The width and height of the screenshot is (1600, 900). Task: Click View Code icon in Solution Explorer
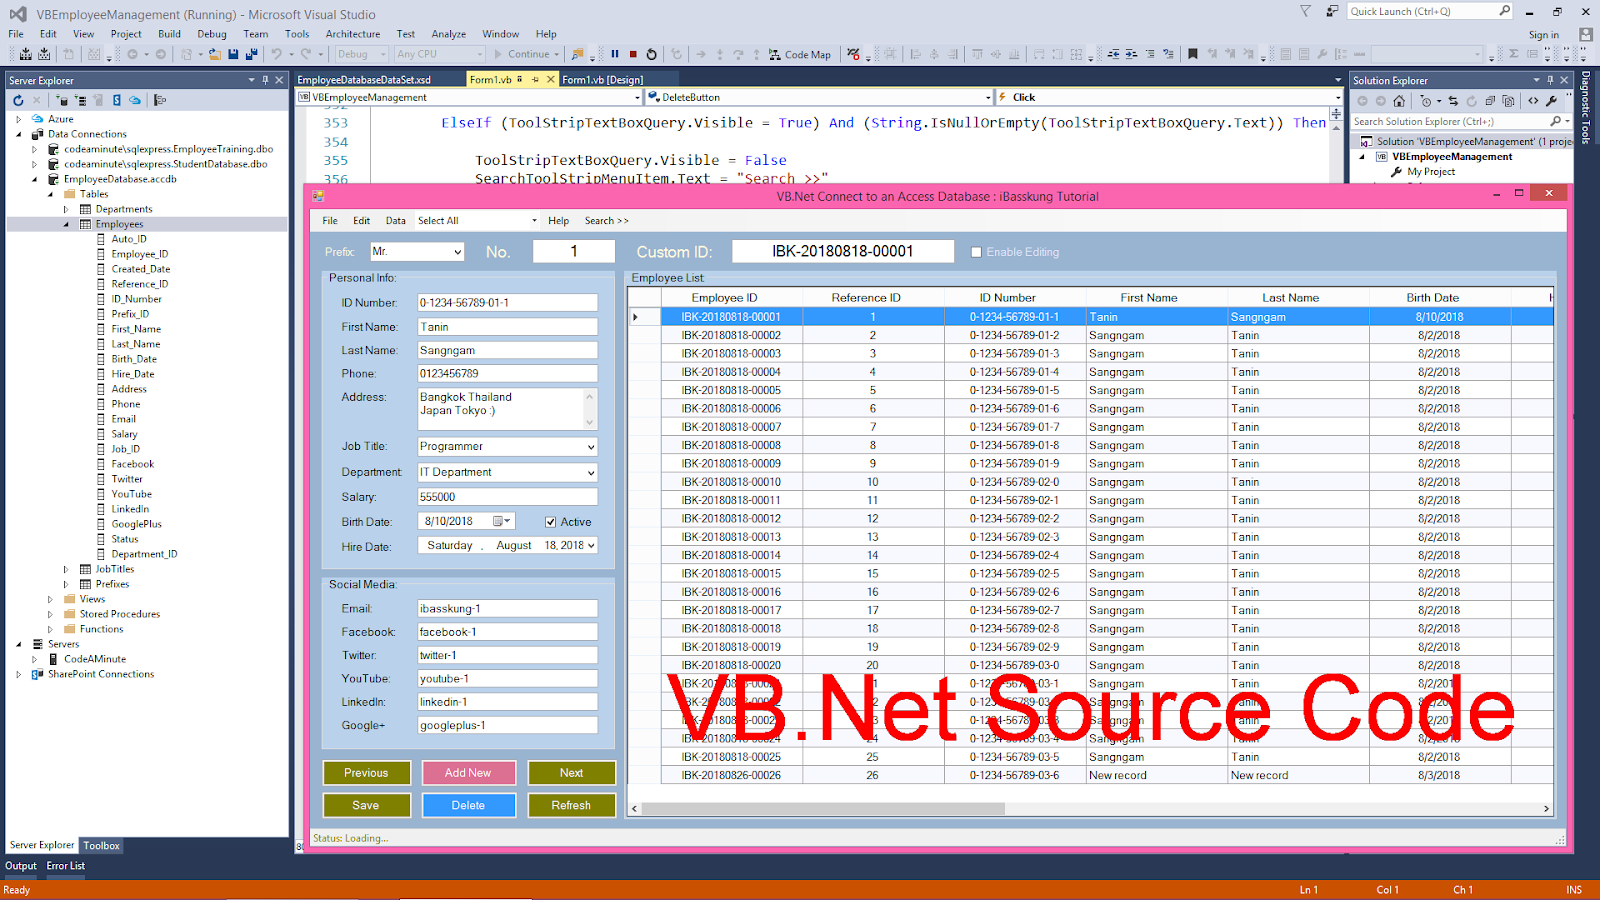(1533, 101)
